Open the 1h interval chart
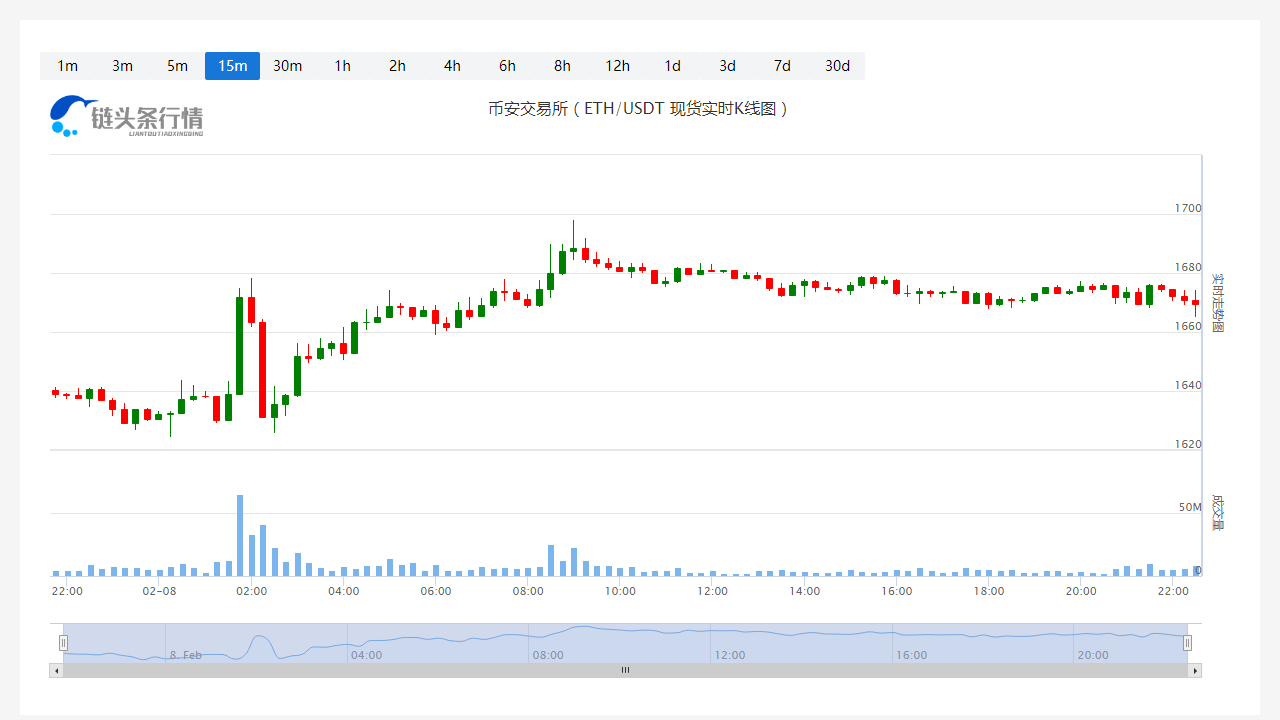1280x720 pixels. click(x=342, y=66)
